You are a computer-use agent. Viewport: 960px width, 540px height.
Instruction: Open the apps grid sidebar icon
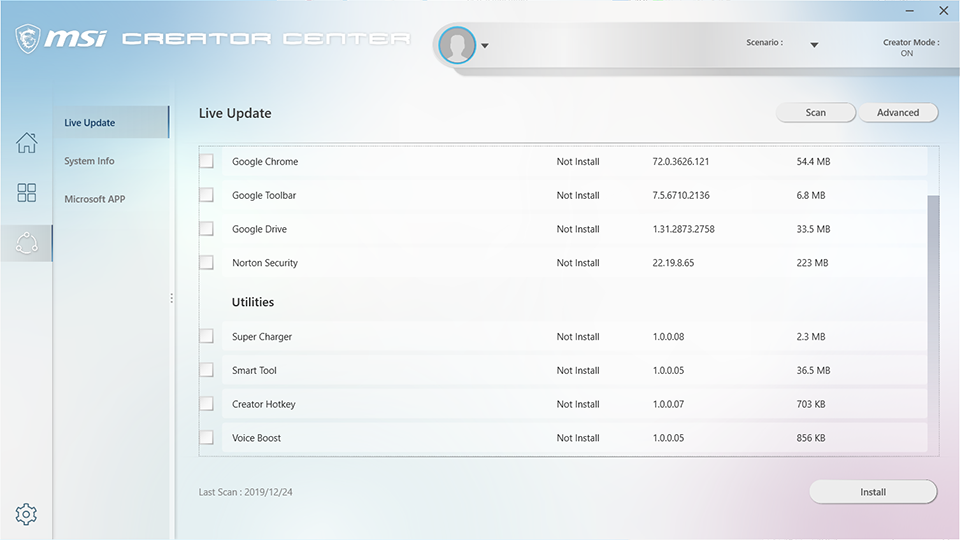(26, 193)
